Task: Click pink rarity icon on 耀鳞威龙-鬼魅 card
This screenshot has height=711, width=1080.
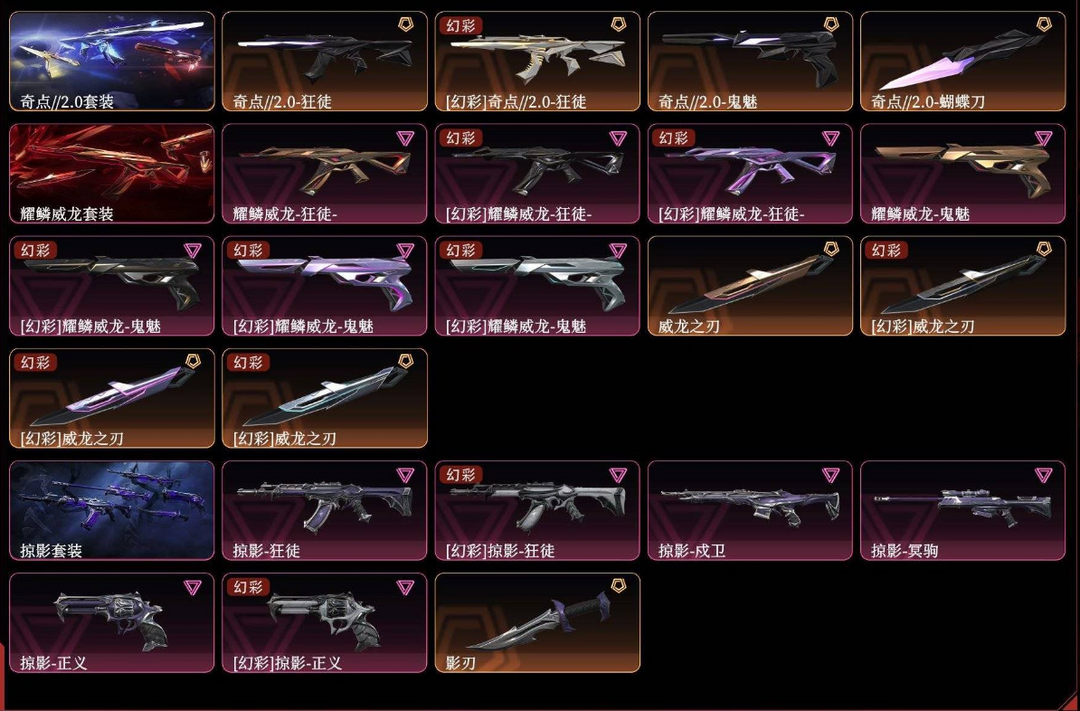Action: [1043, 138]
